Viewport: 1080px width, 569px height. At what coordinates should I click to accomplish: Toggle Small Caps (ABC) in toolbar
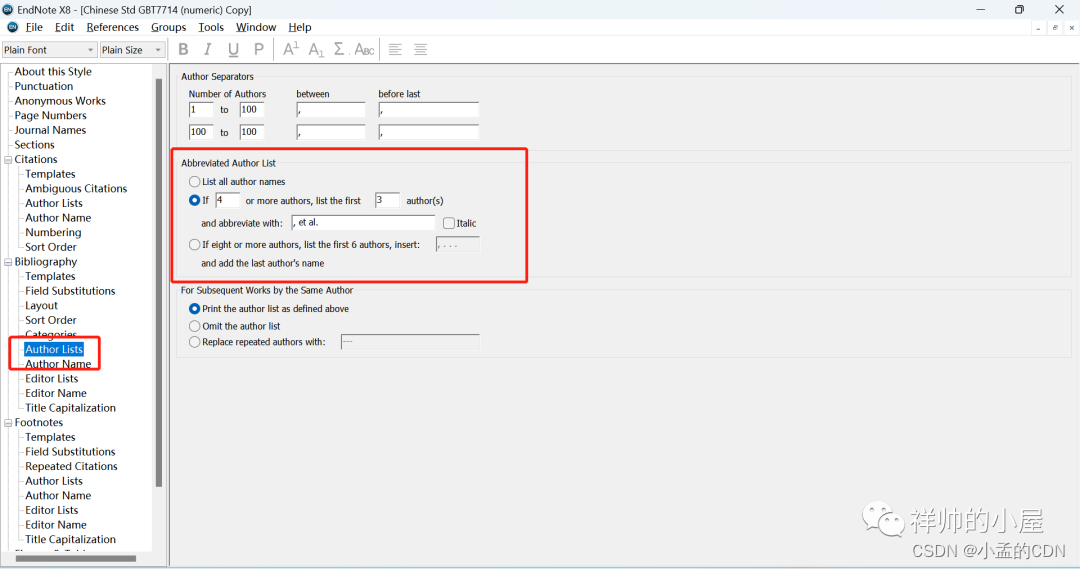click(364, 50)
